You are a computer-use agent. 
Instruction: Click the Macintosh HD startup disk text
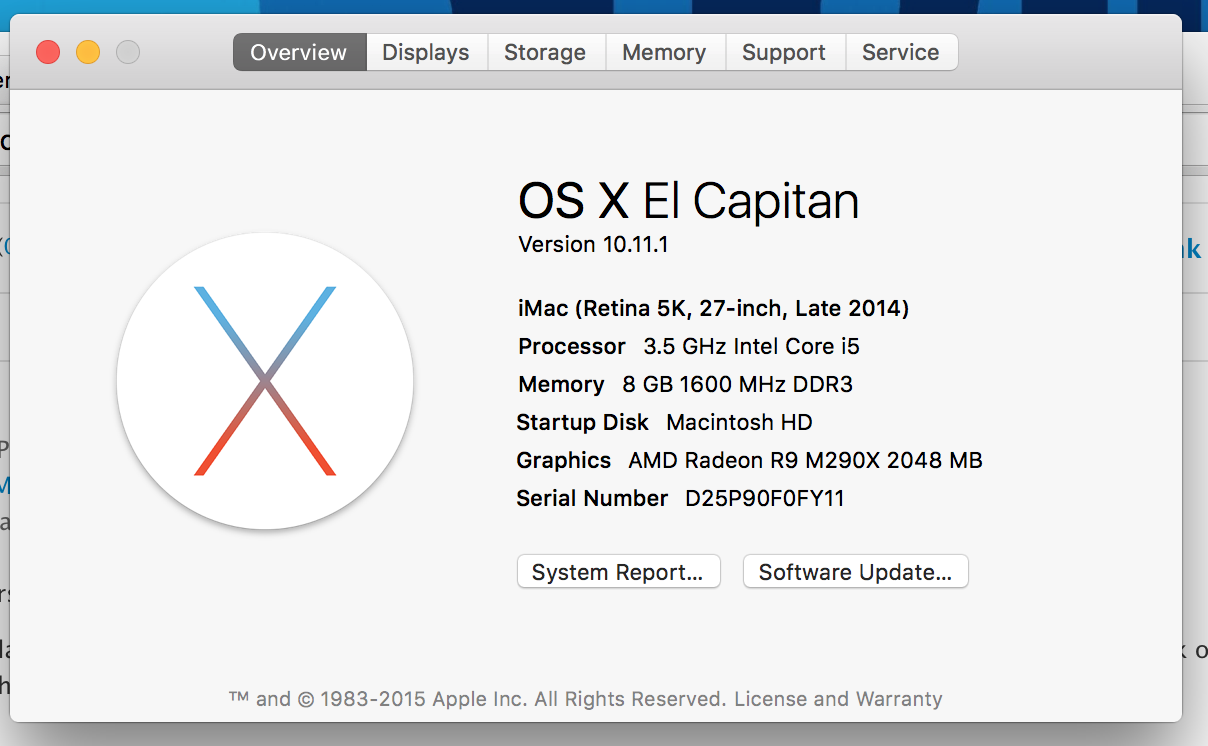click(739, 422)
